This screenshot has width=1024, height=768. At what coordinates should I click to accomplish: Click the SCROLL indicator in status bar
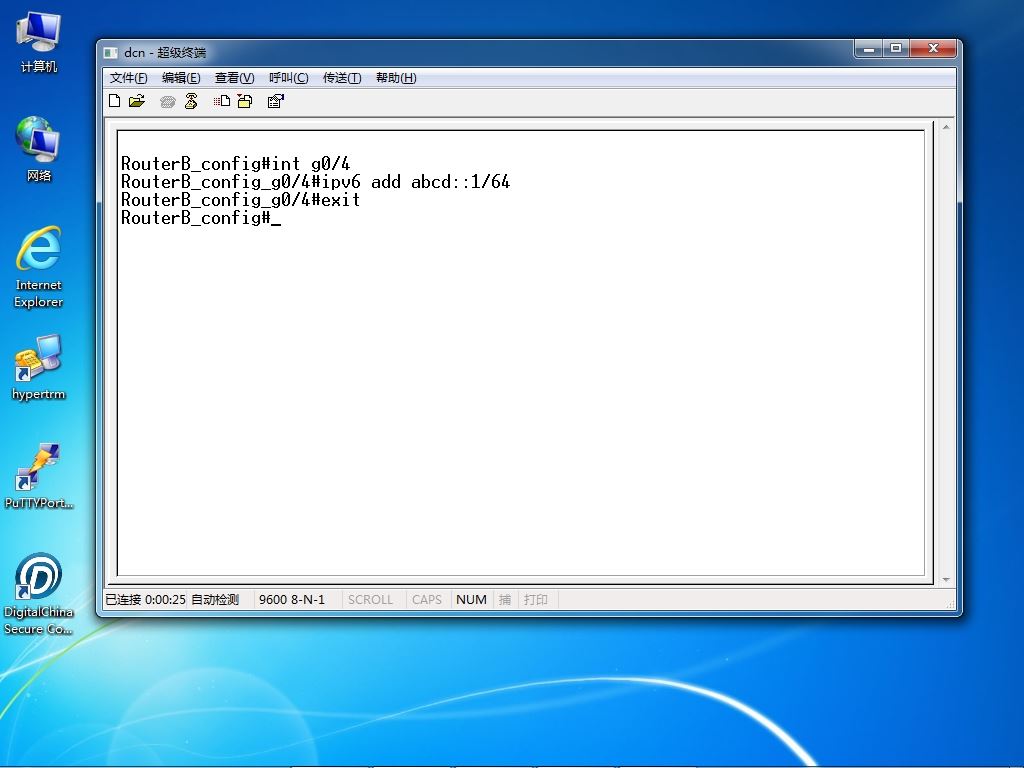[x=370, y=600]
